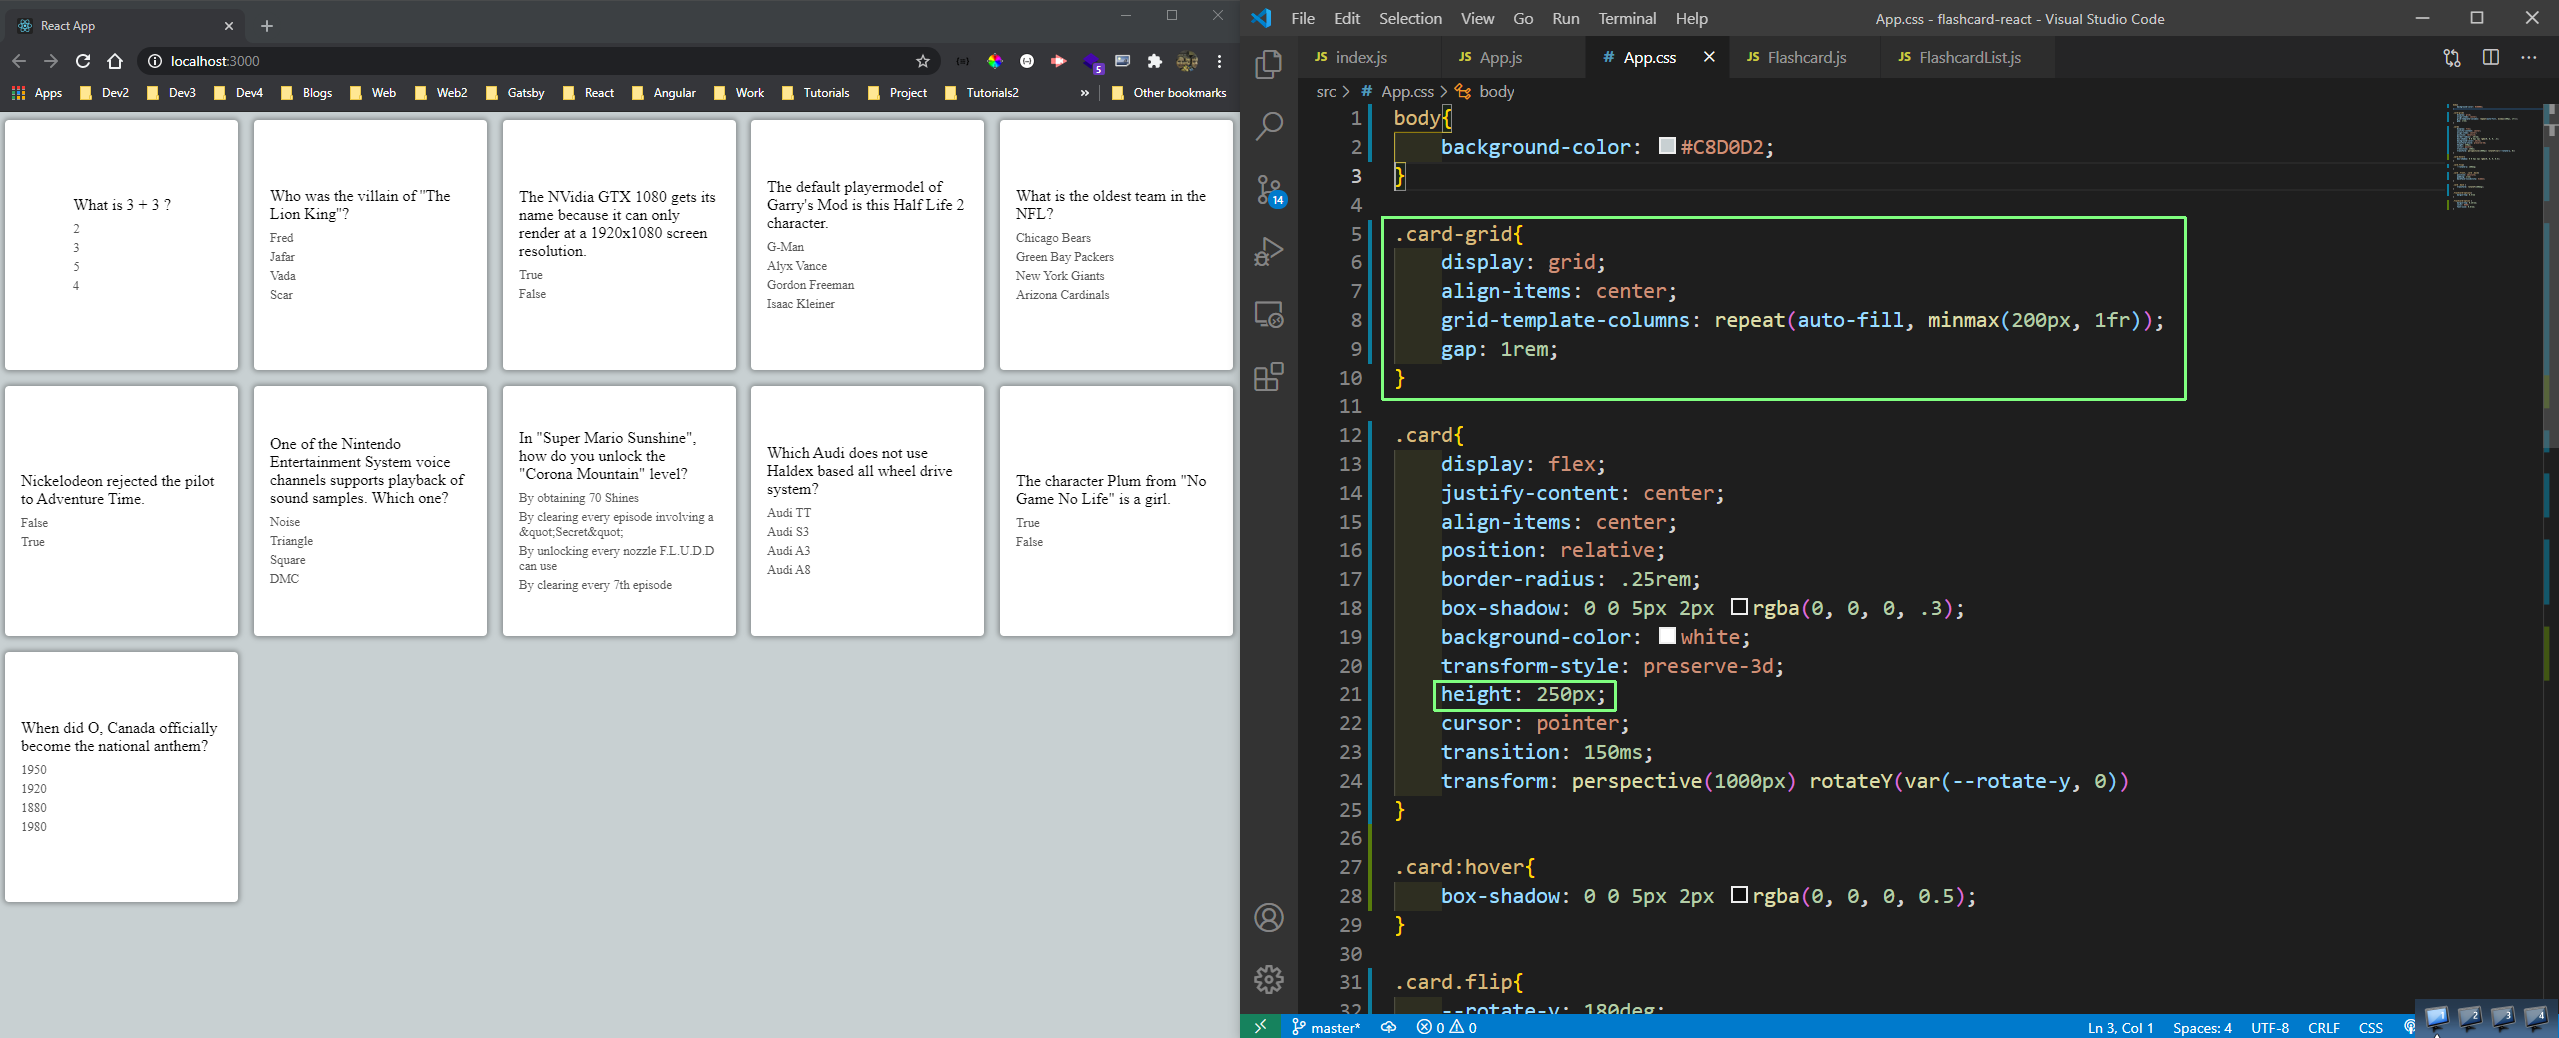Open the Other bookmarks folder

tap(1168, 93)
